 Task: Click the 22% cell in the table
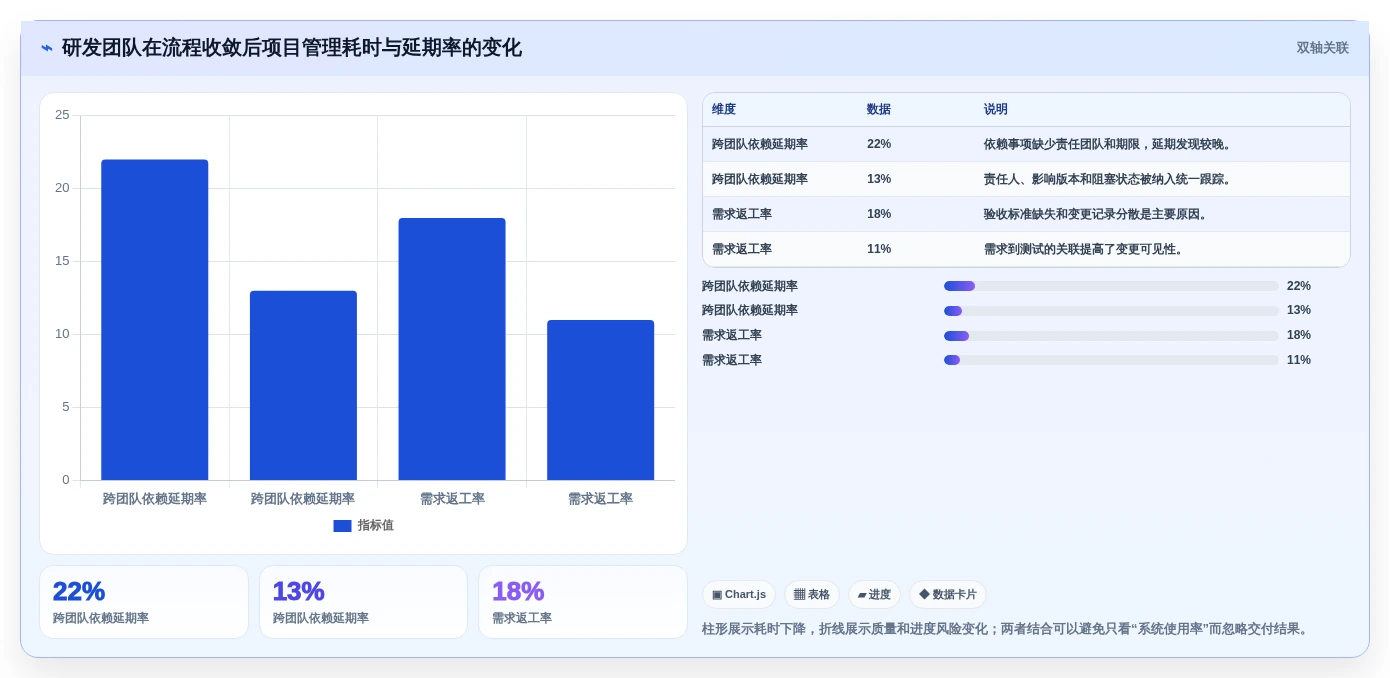point(879,144)
